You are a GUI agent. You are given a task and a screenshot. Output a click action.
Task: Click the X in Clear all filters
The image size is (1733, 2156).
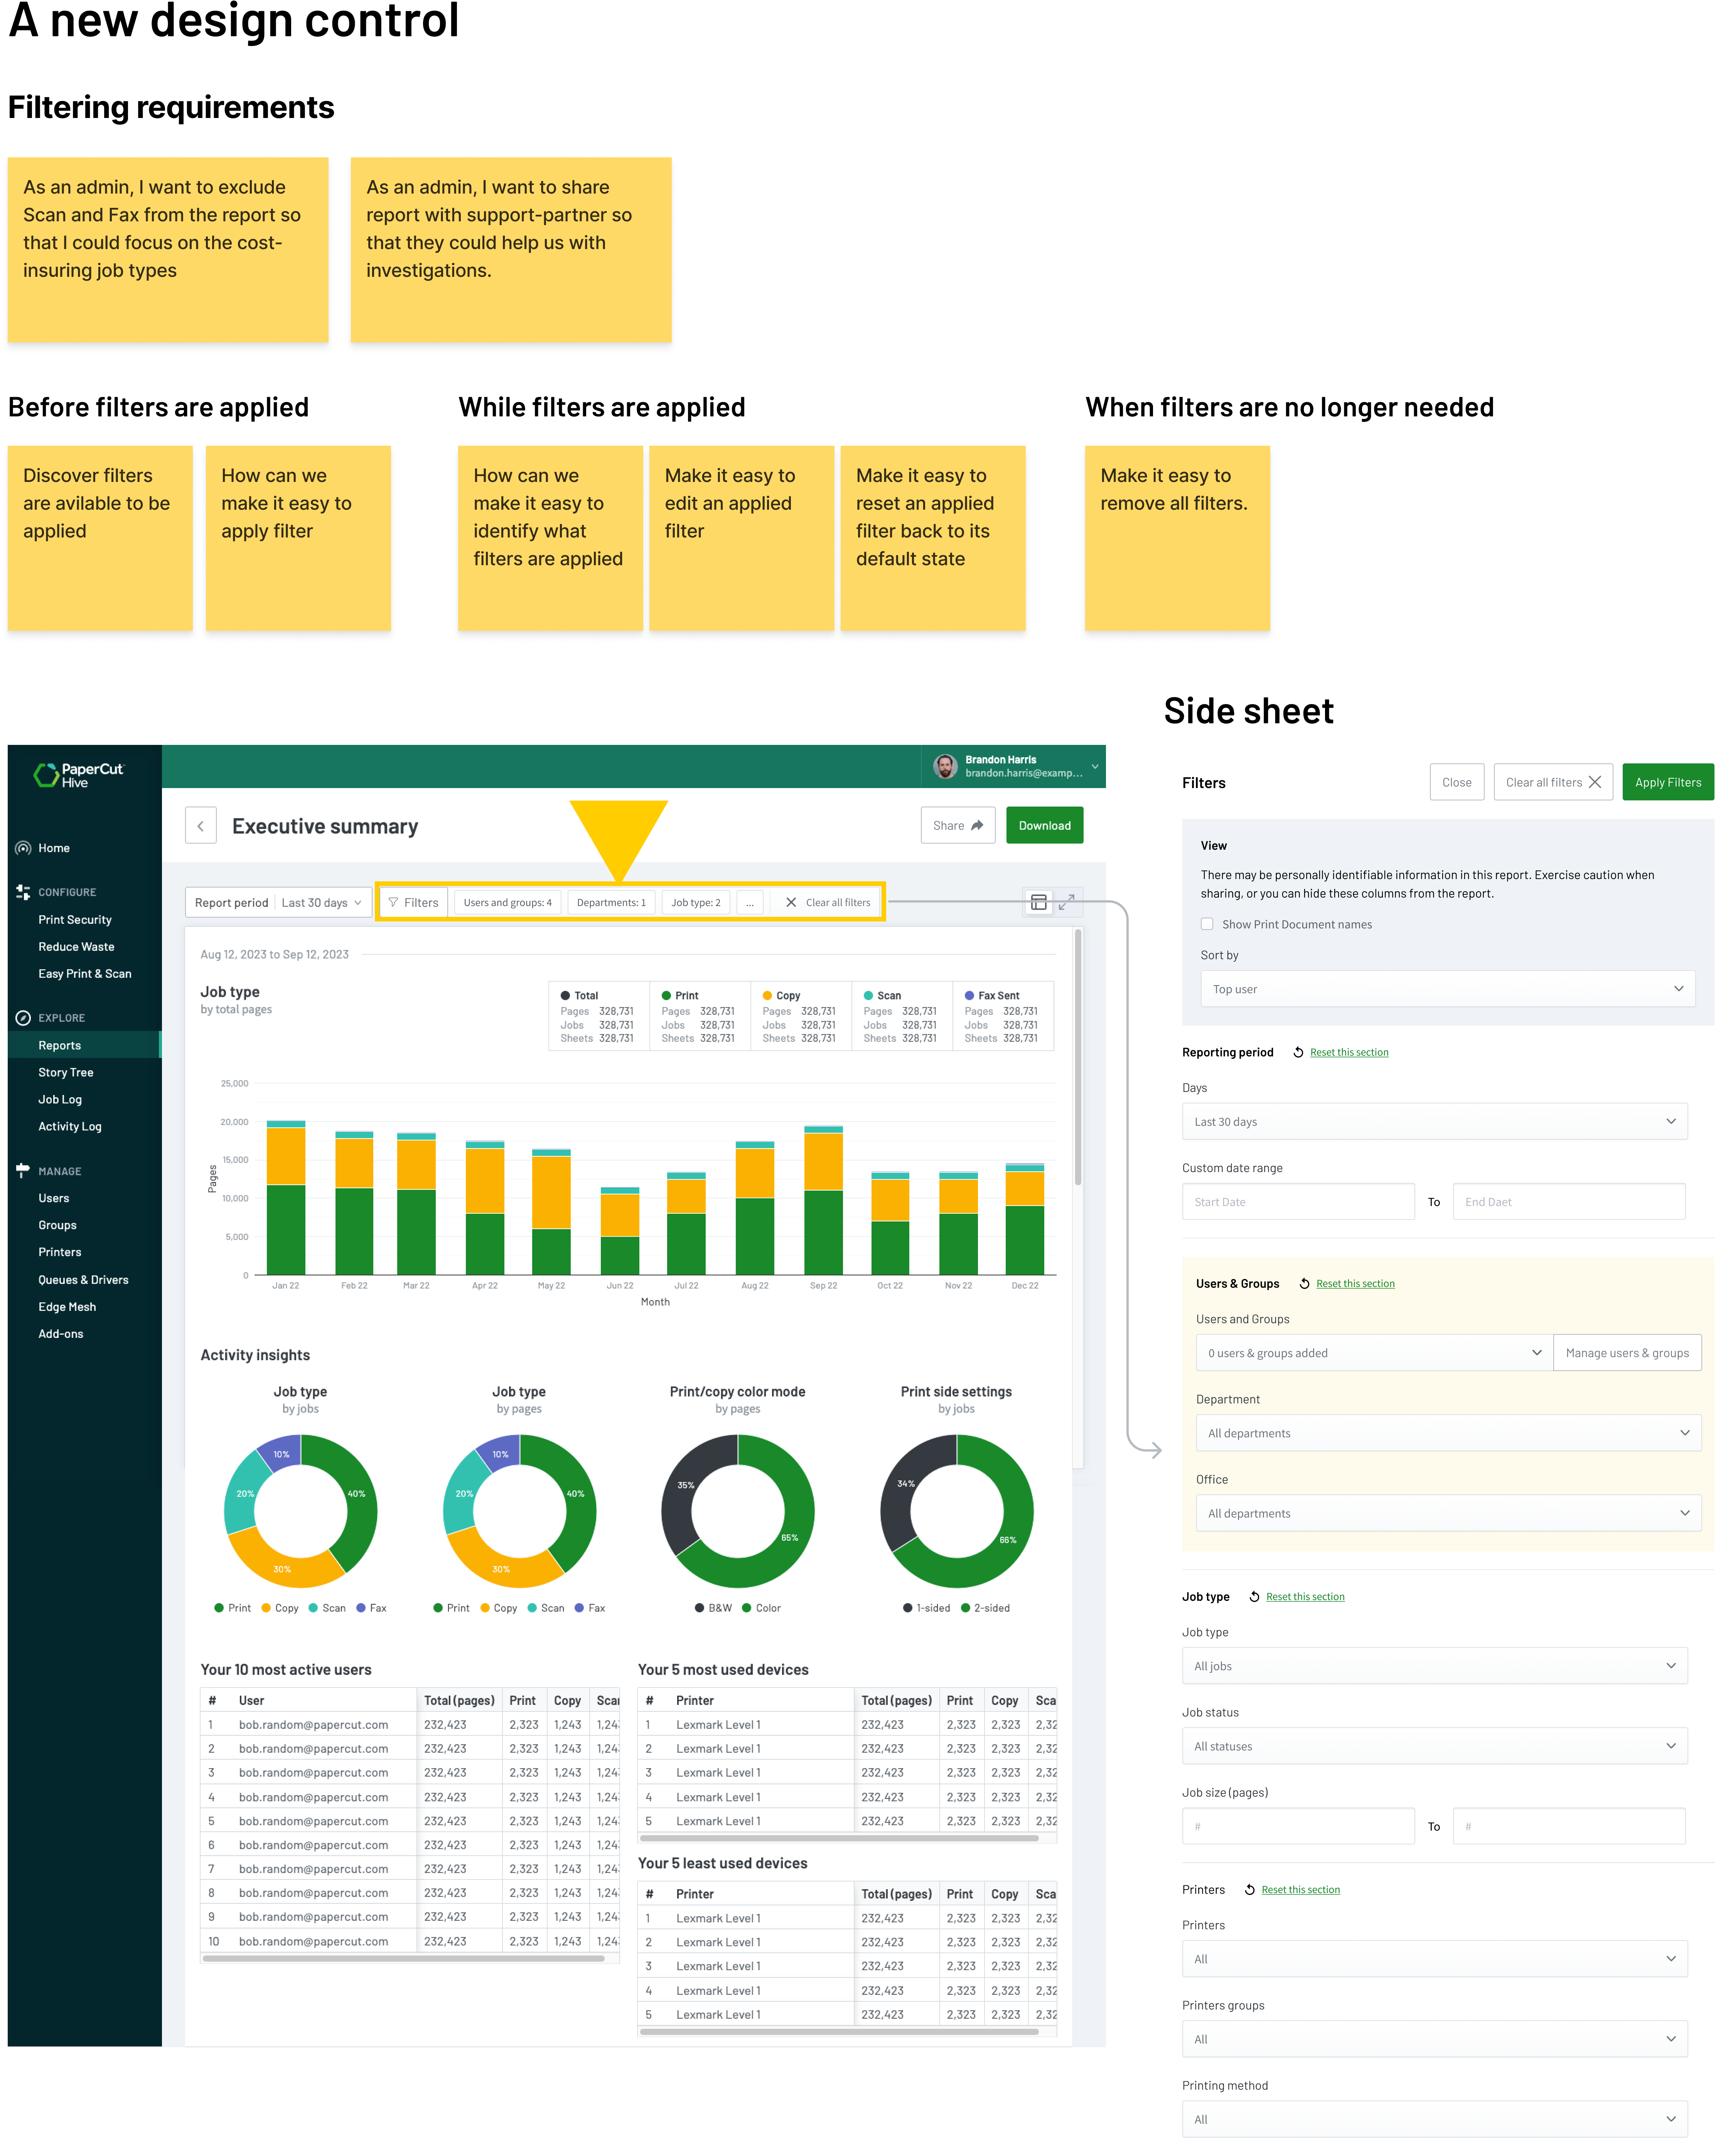pyautogui.click(x=791, y=903)
